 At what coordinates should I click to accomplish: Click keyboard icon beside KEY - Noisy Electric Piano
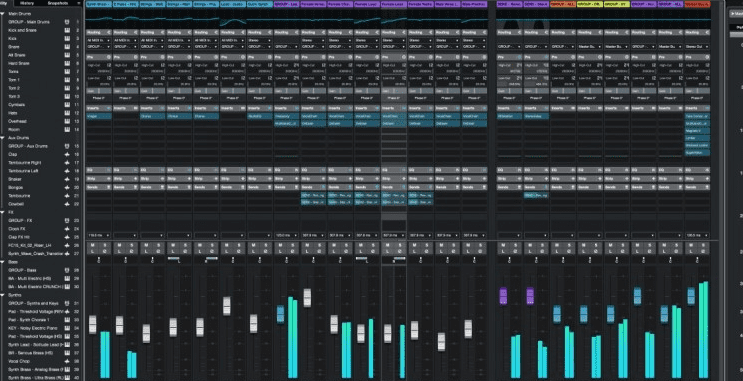[x=67, y=328]
